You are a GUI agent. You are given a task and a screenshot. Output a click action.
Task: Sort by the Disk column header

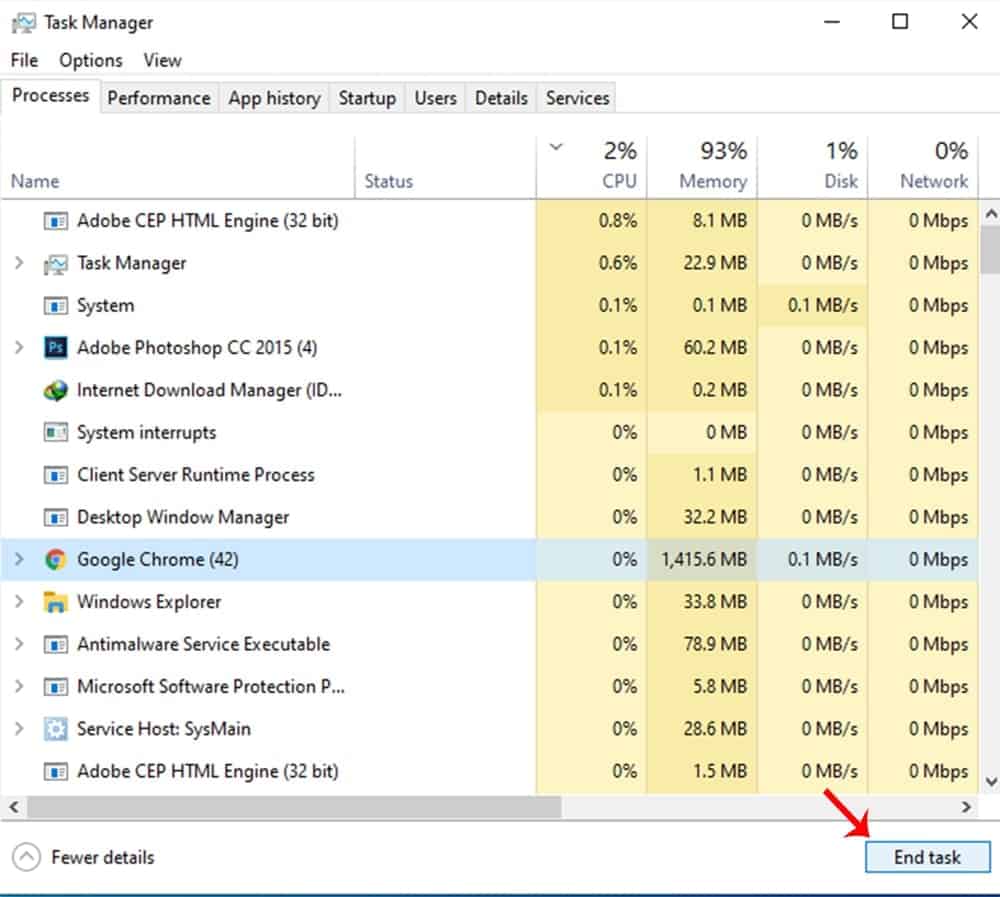[x=812, y=166]
